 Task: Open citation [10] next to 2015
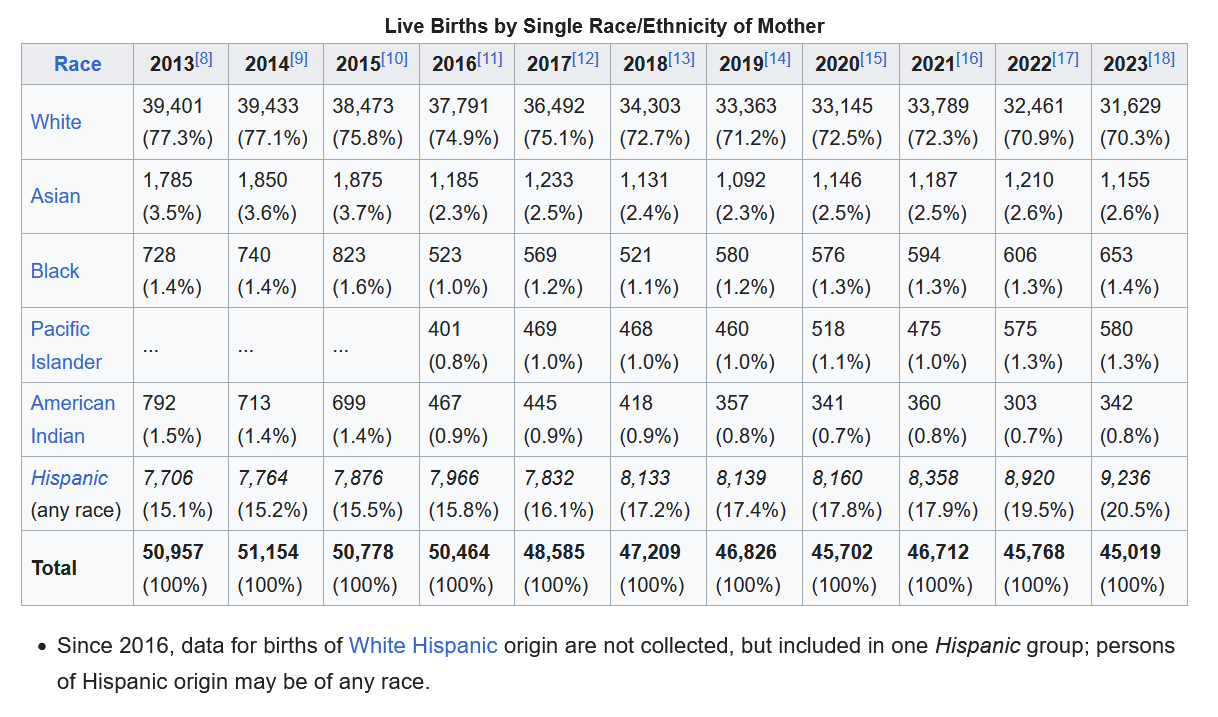[395, 59]
